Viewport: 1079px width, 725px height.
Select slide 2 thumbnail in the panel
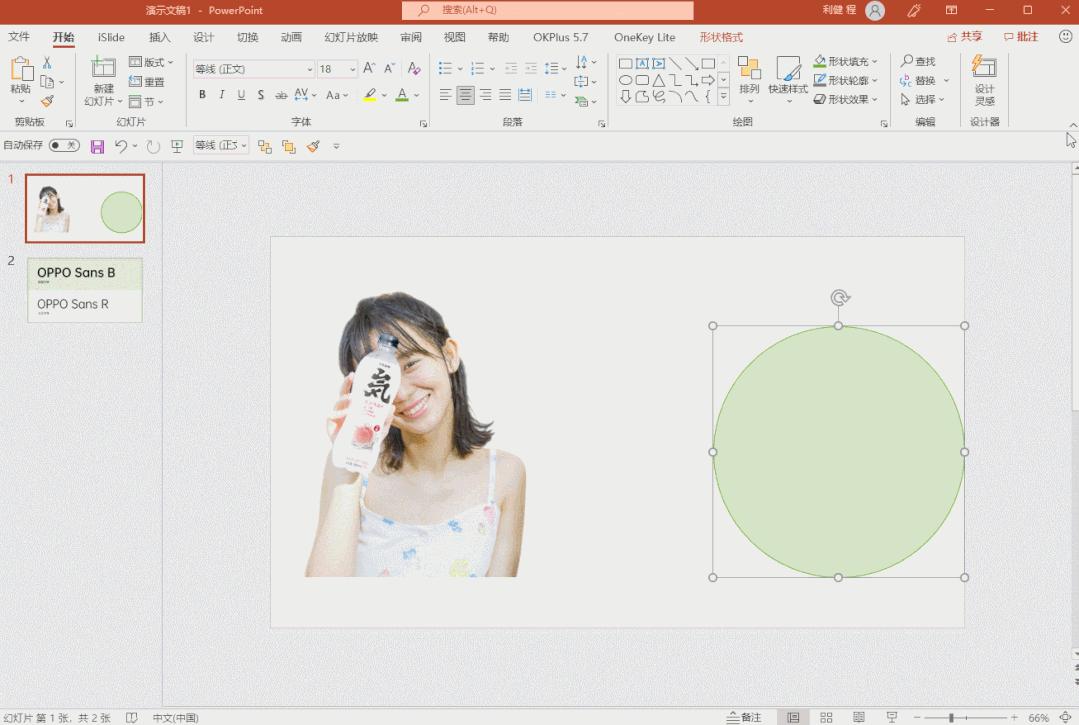click(85, 290)
